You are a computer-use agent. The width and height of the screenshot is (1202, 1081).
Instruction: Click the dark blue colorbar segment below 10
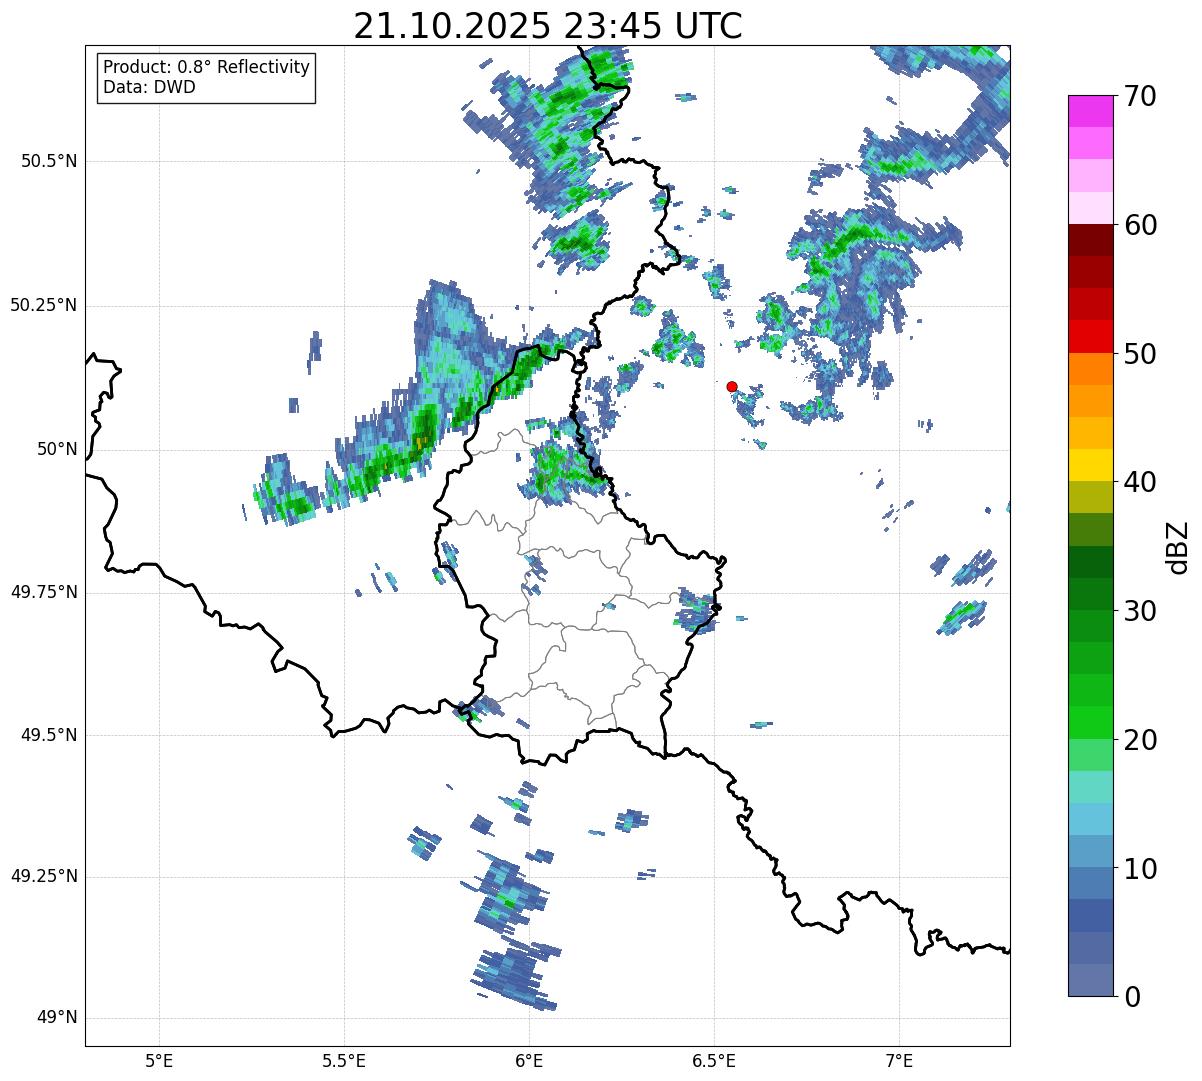pyautogui.click(x=1090, y=916)
